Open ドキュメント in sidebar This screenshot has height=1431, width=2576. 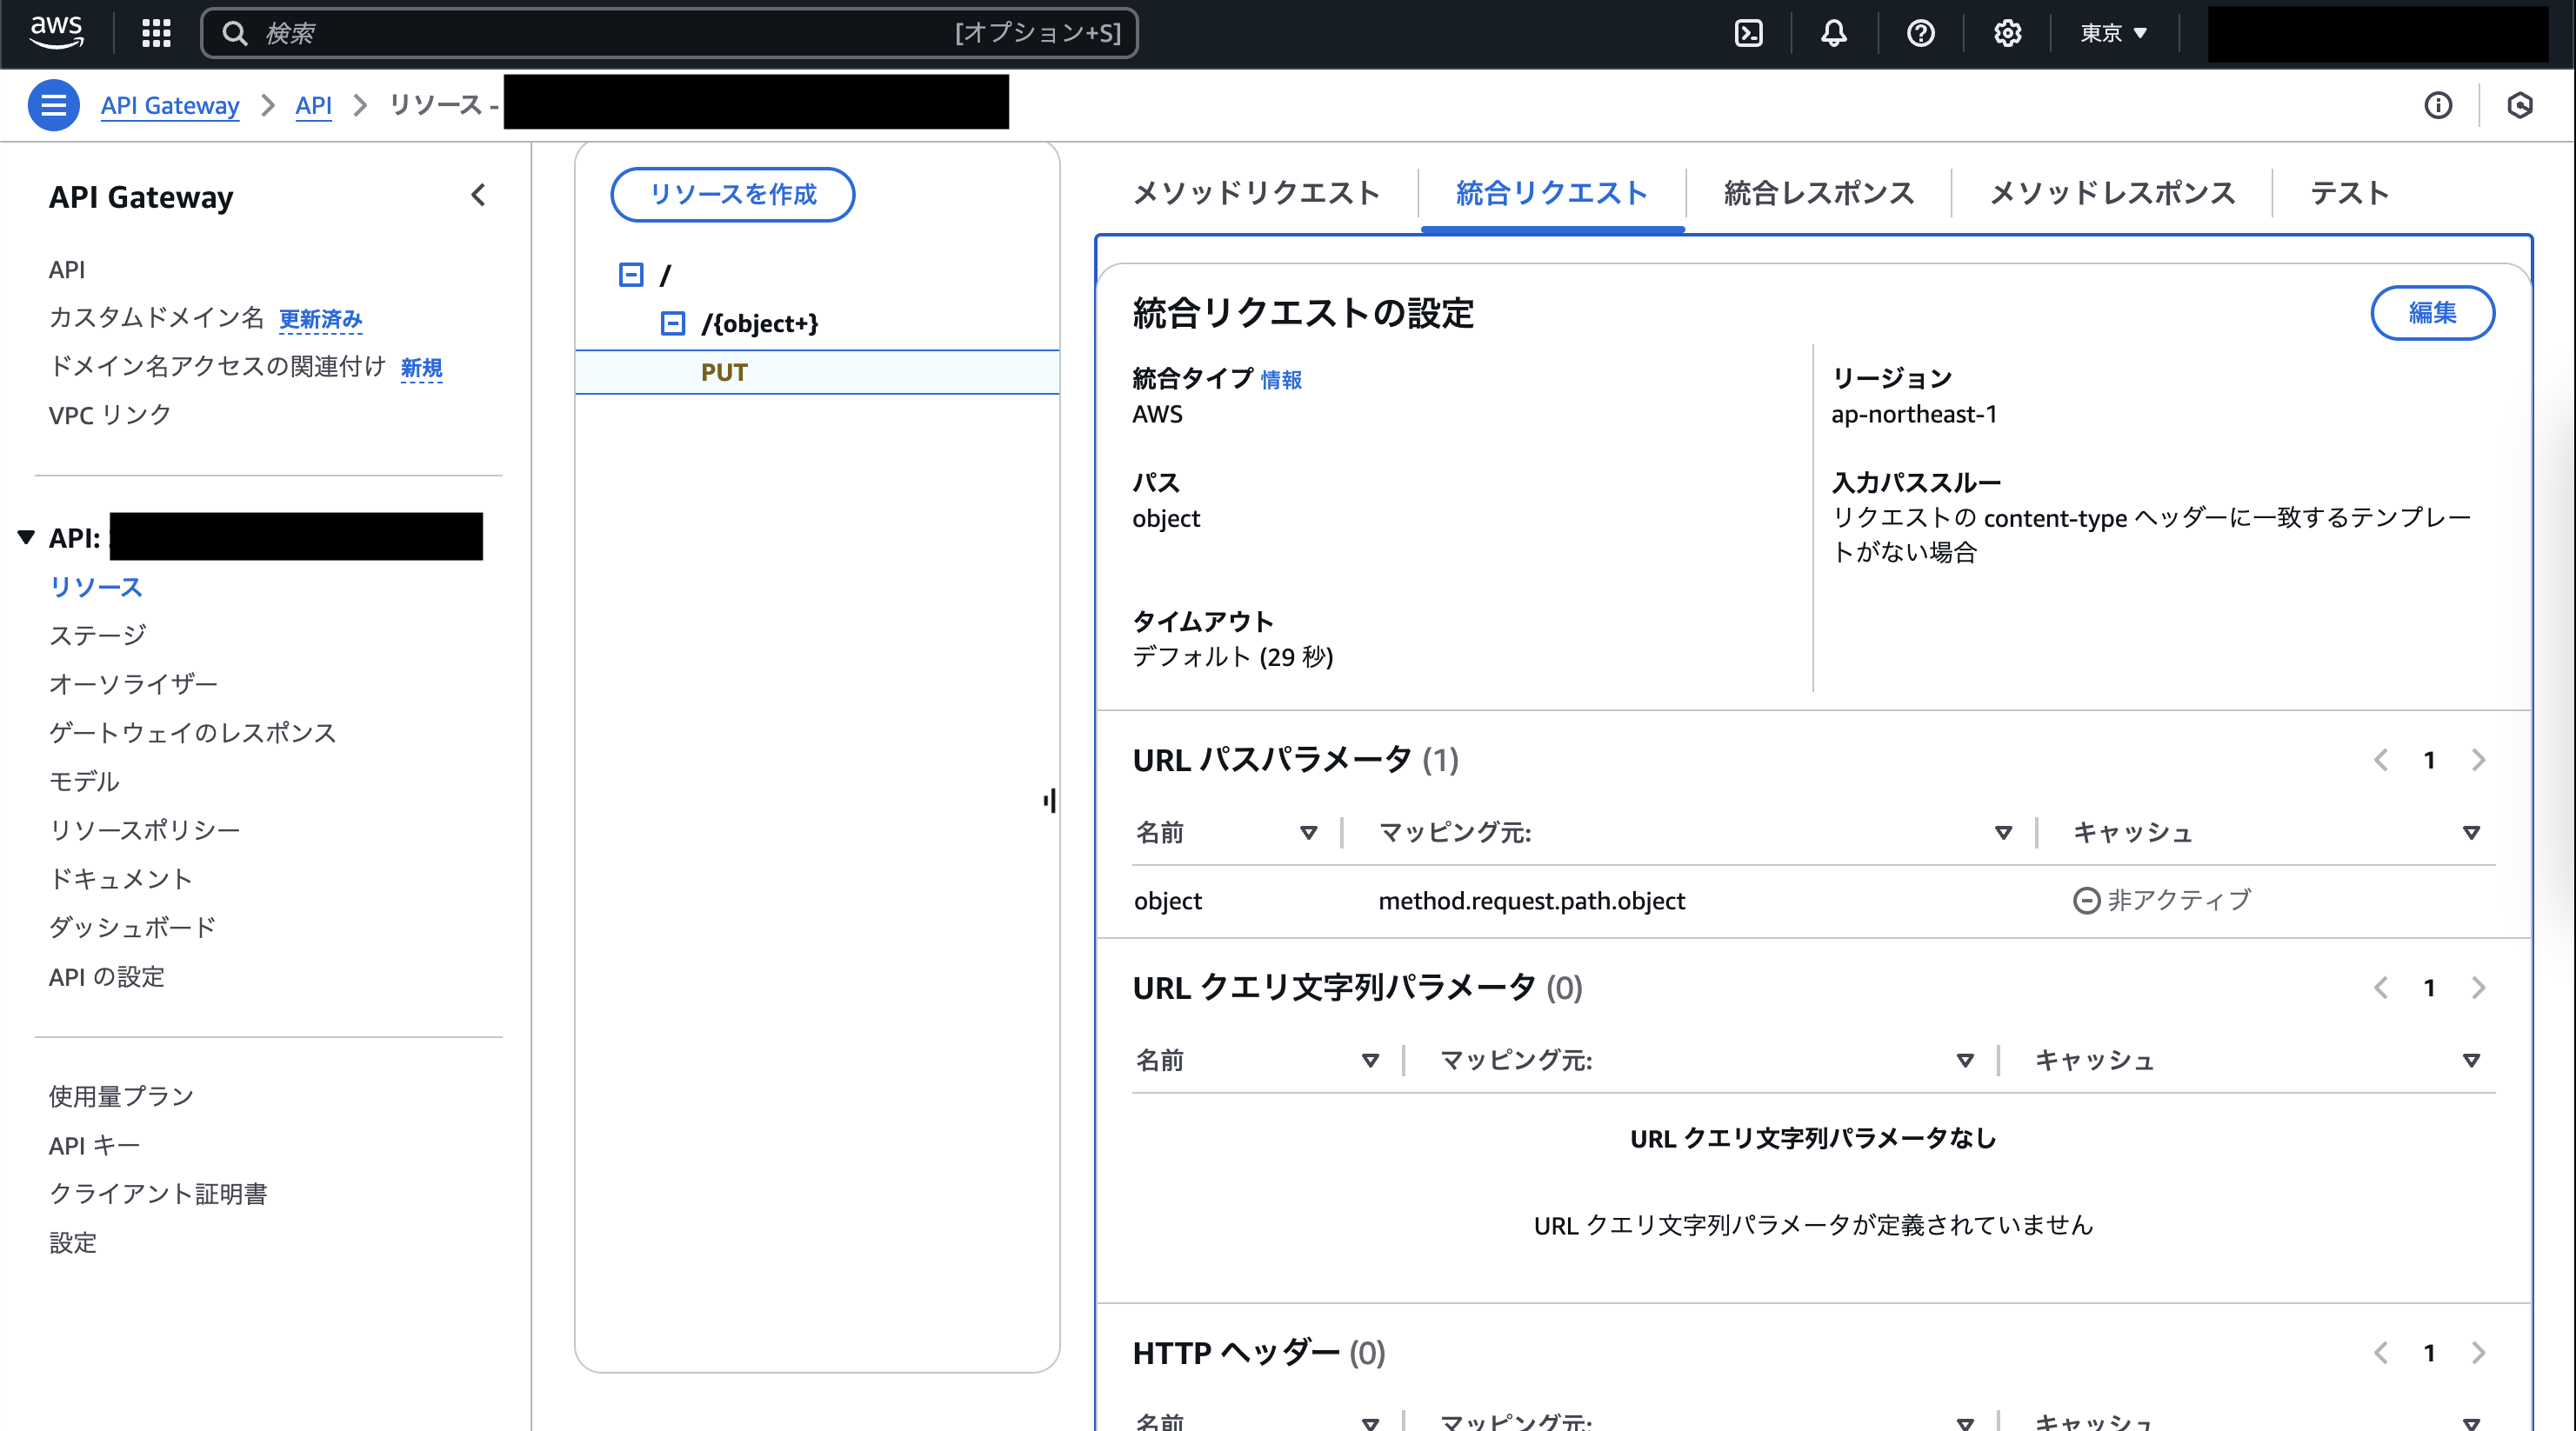click(121, 879)
